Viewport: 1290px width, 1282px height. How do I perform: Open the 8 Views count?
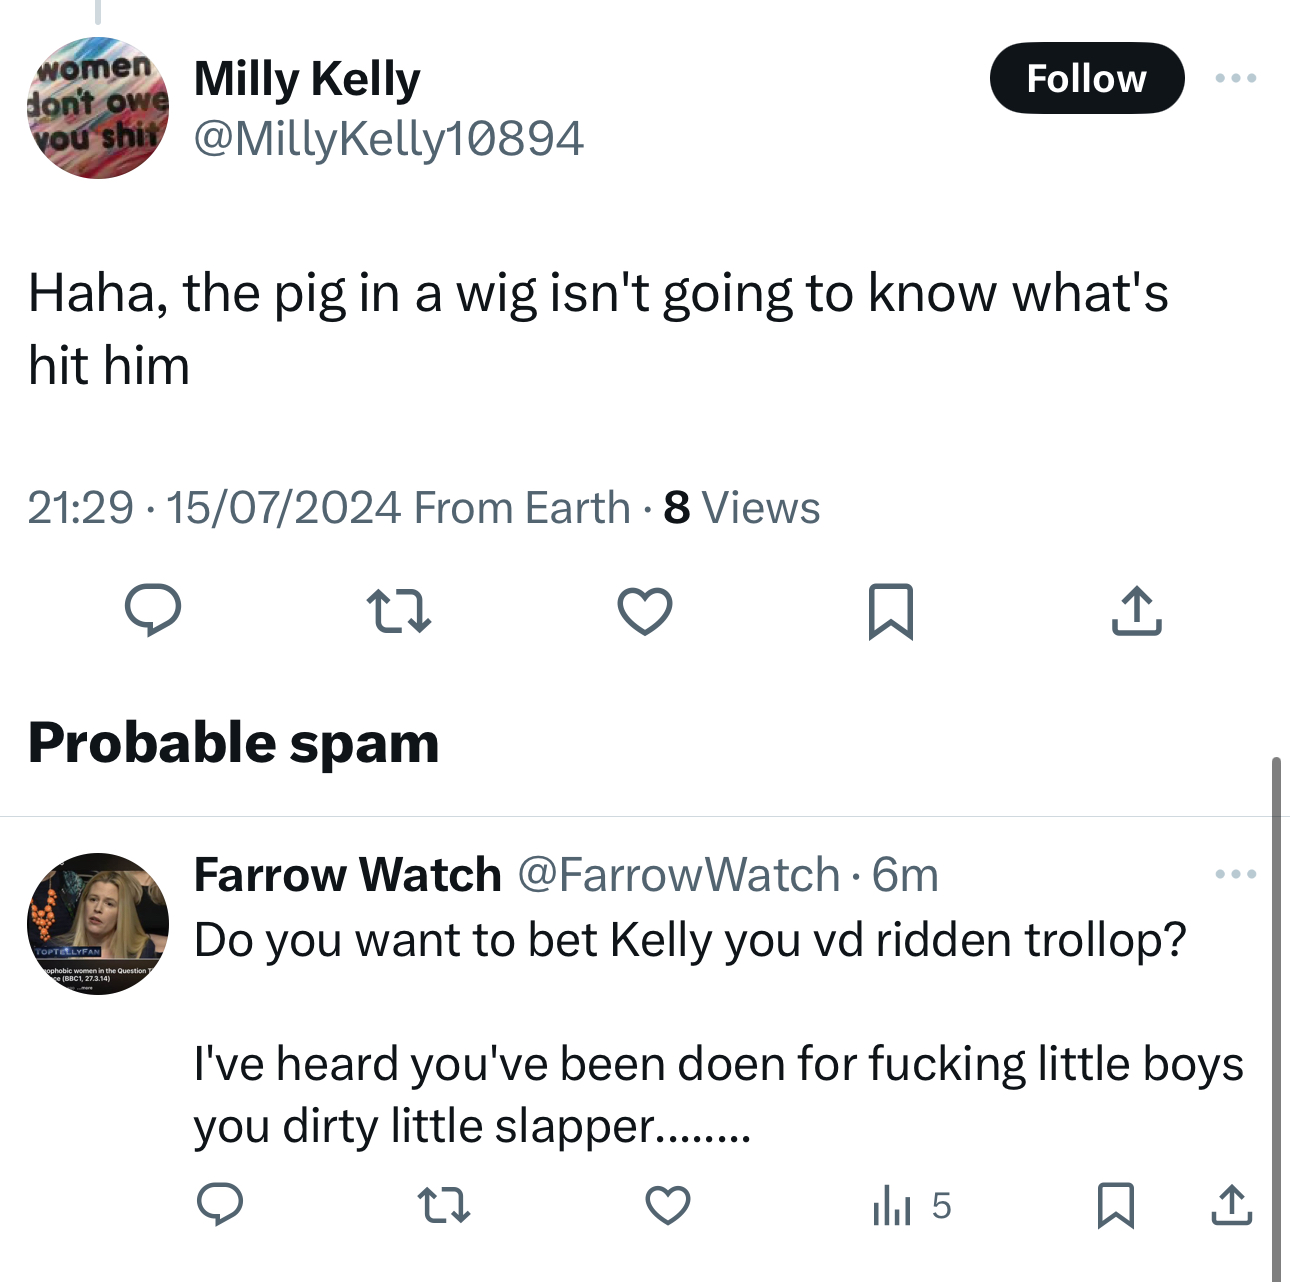[x=741, y=508]
